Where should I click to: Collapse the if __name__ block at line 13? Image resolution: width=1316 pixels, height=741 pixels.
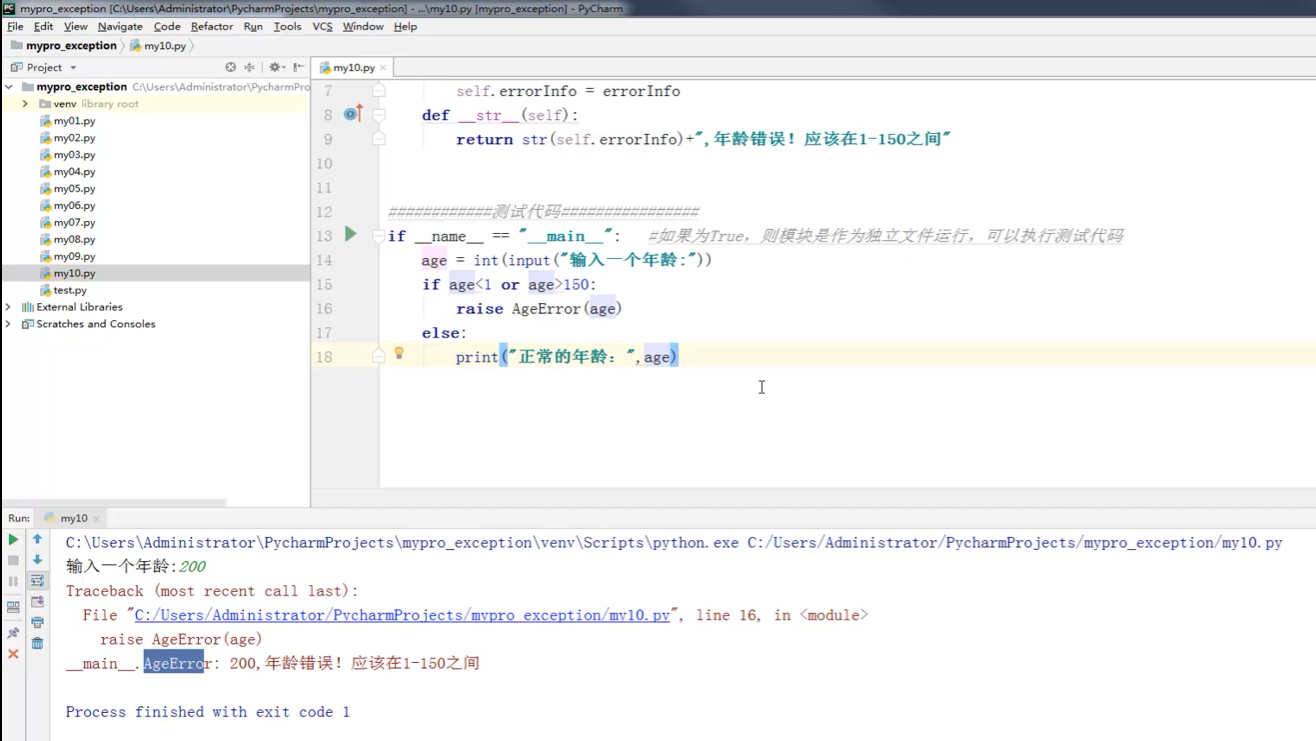point(379,236)
